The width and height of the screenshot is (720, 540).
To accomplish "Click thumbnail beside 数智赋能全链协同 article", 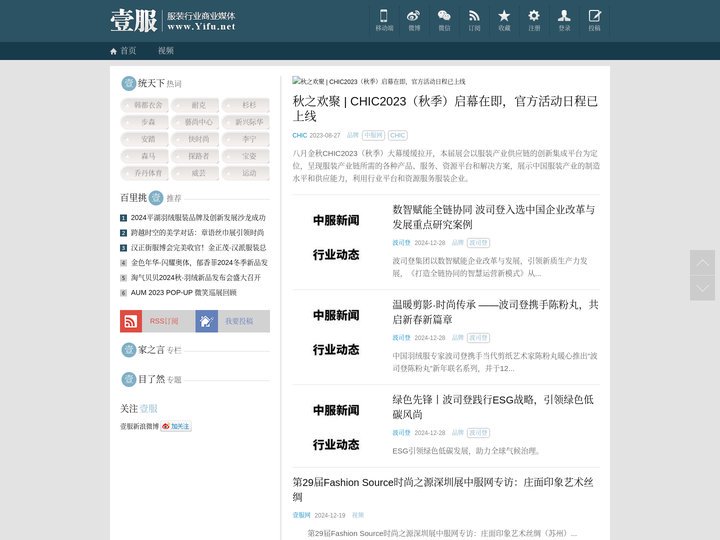I will [x=336, y=237].
